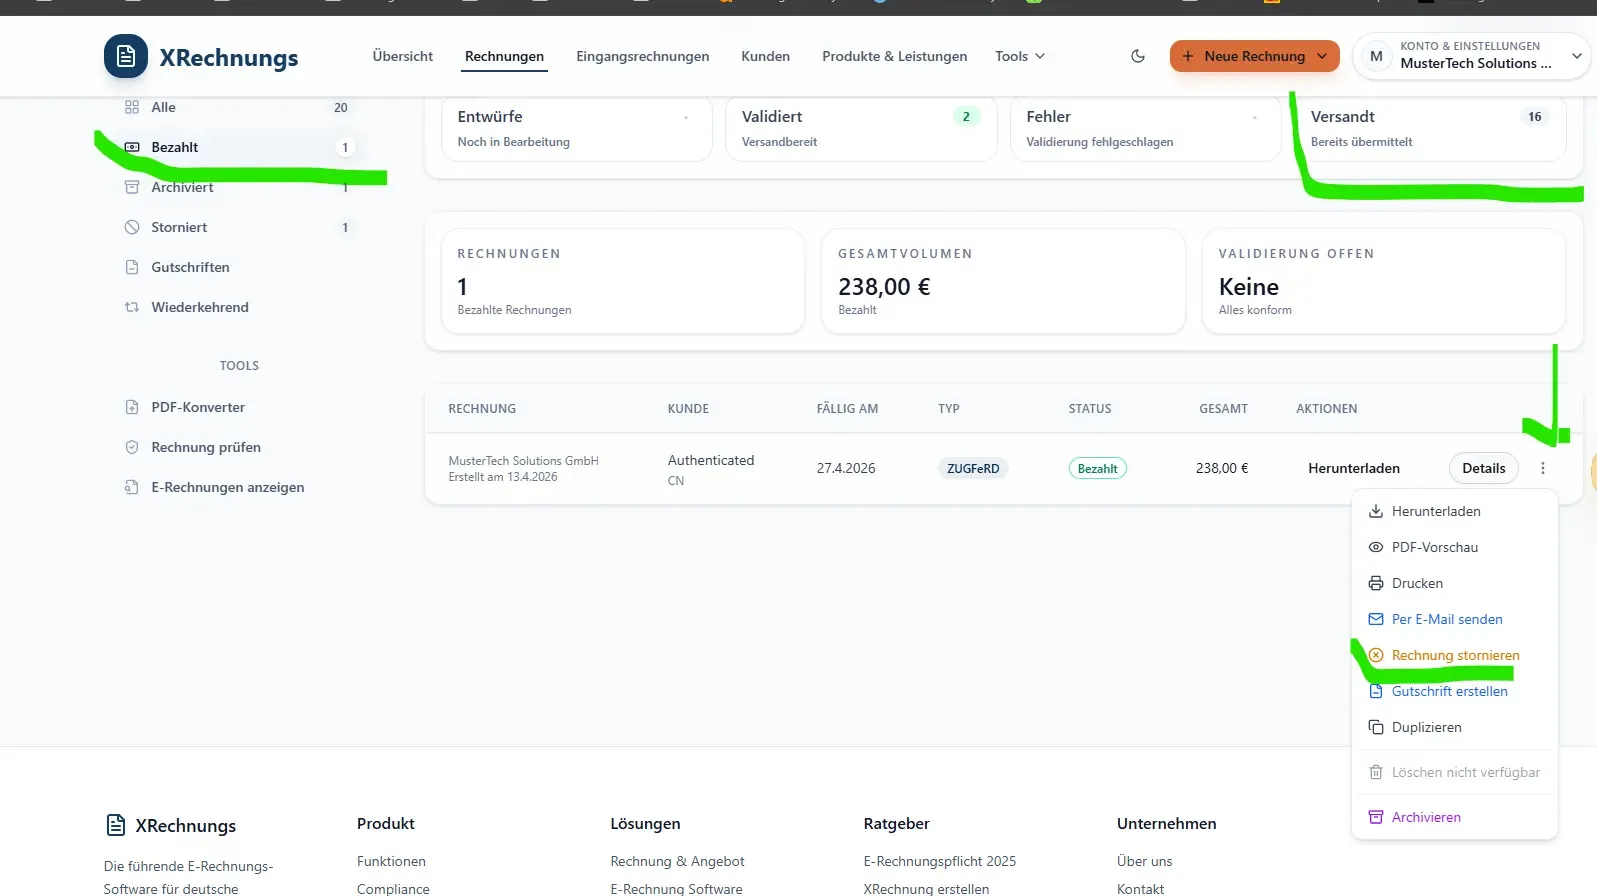
Task: Click the Details button for the invoice
Action: point(1483,468)
